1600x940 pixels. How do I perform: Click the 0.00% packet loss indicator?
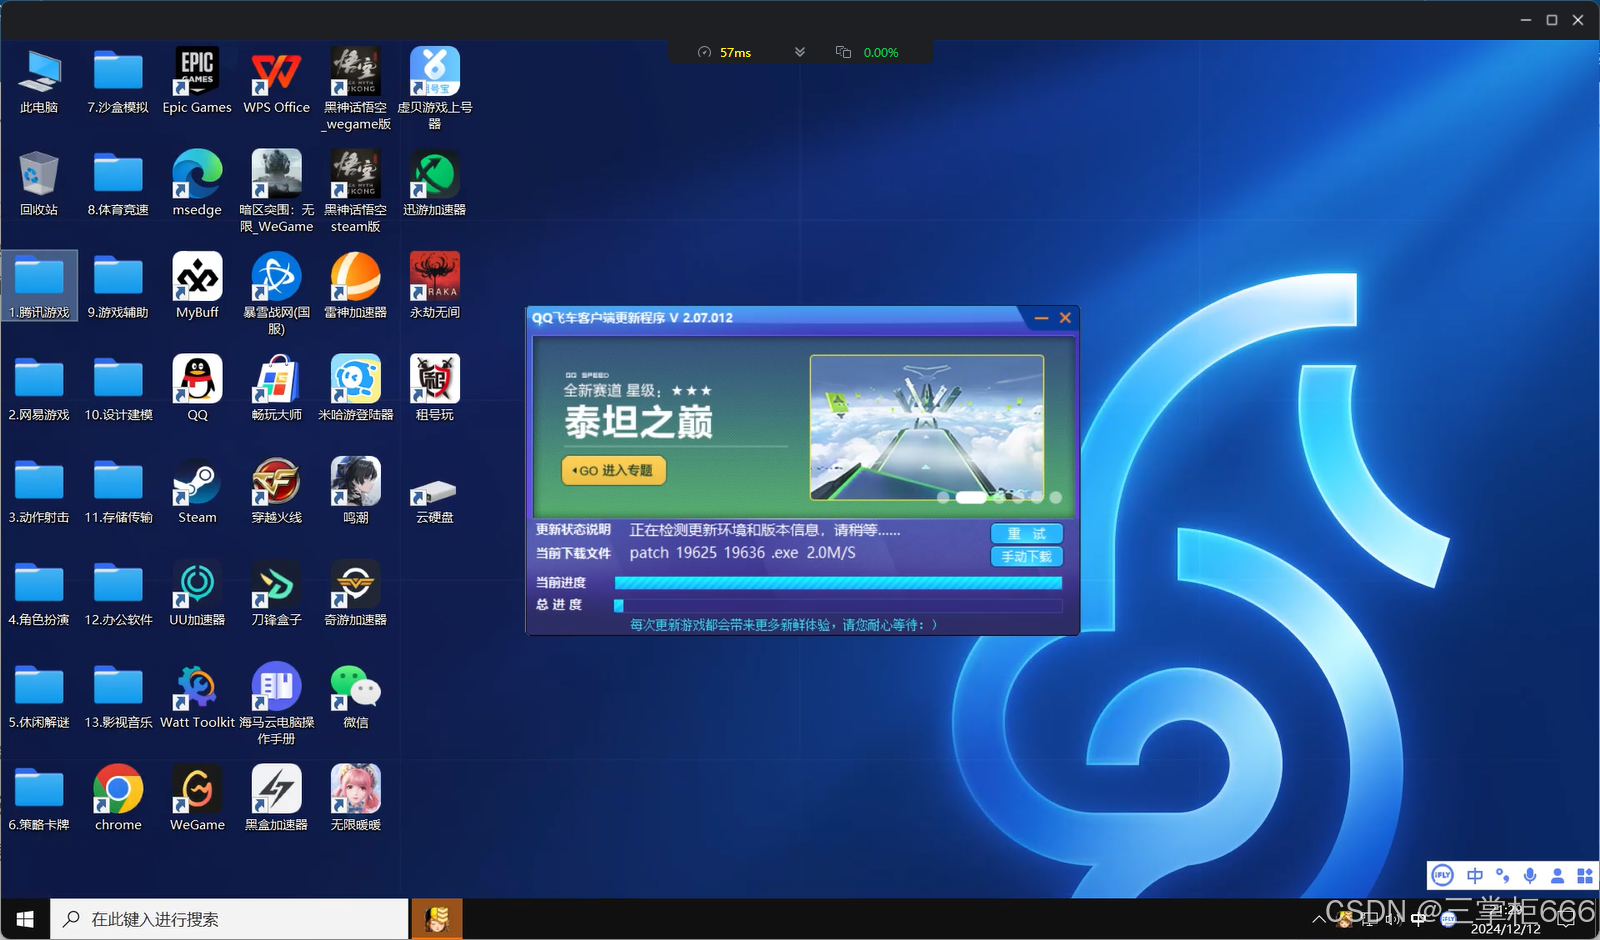(868, 52)
